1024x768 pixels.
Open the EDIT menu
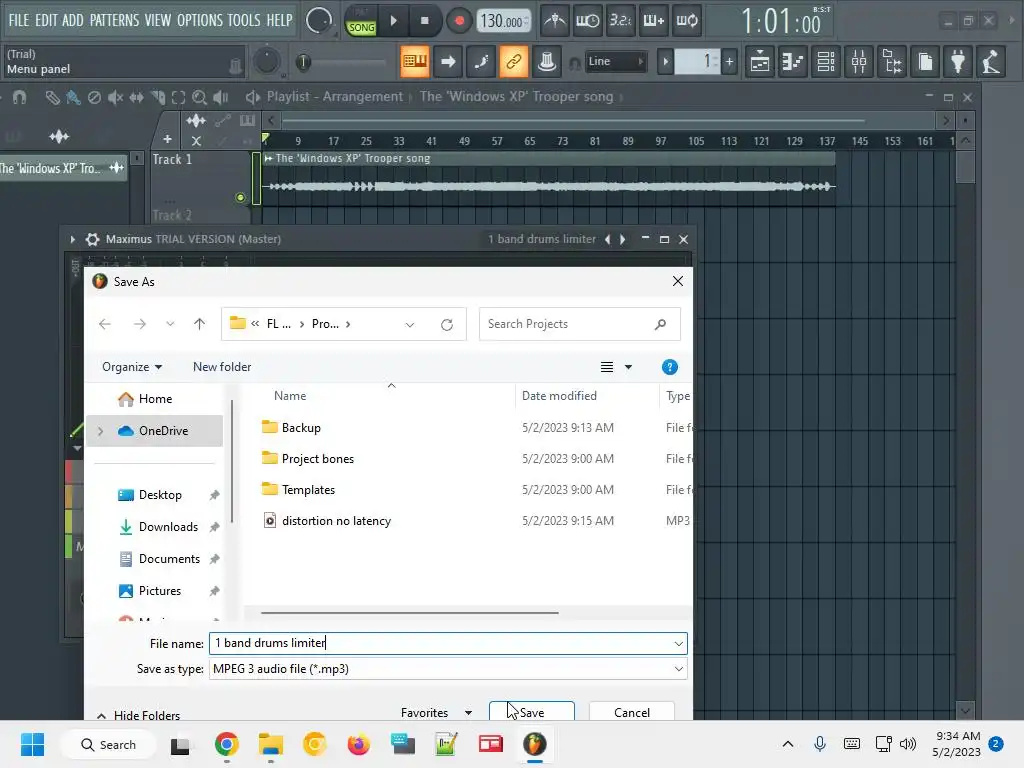[x=46, y=20]
